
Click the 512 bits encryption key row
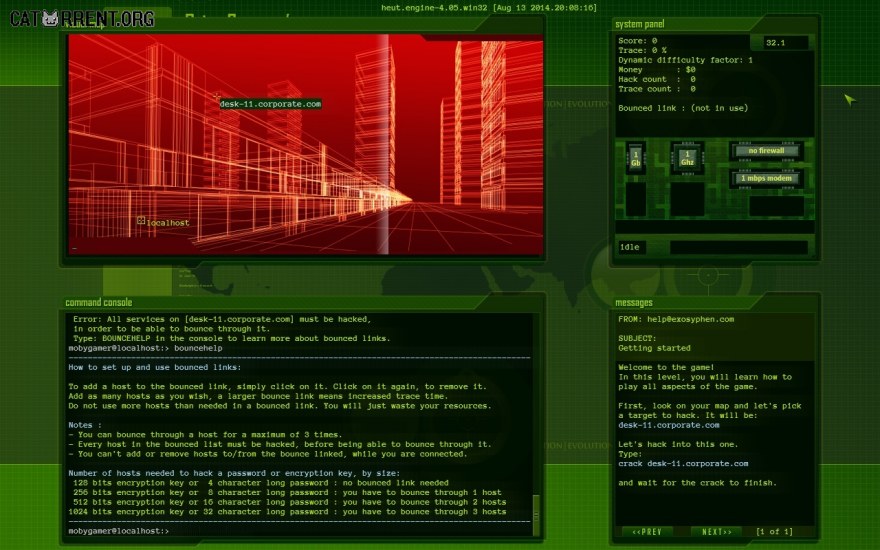tap(289, 502)
